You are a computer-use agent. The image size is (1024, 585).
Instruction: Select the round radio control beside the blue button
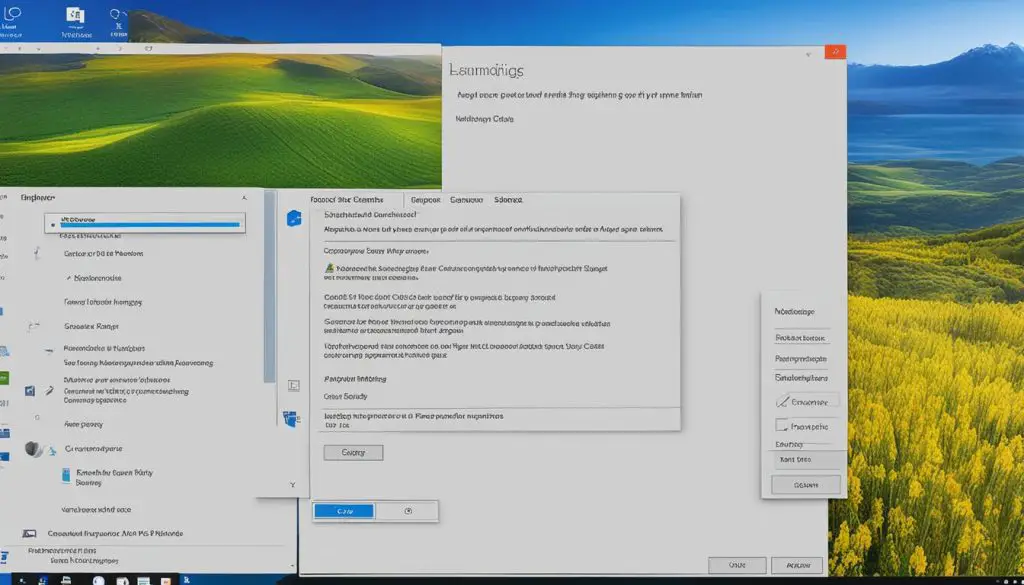point(408,511)
